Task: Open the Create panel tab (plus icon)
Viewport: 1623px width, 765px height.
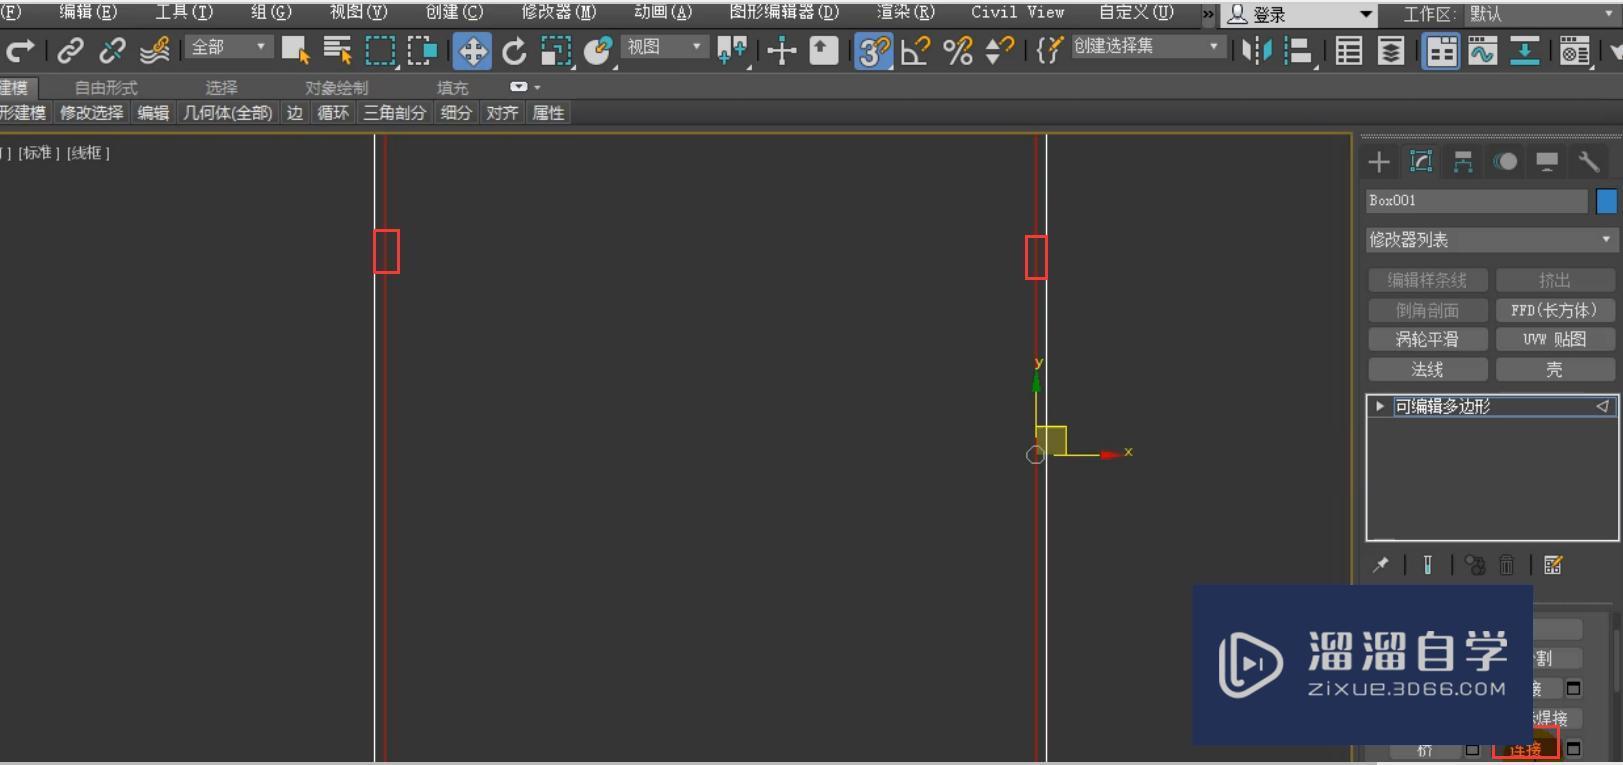Action: coord(1379,162)
